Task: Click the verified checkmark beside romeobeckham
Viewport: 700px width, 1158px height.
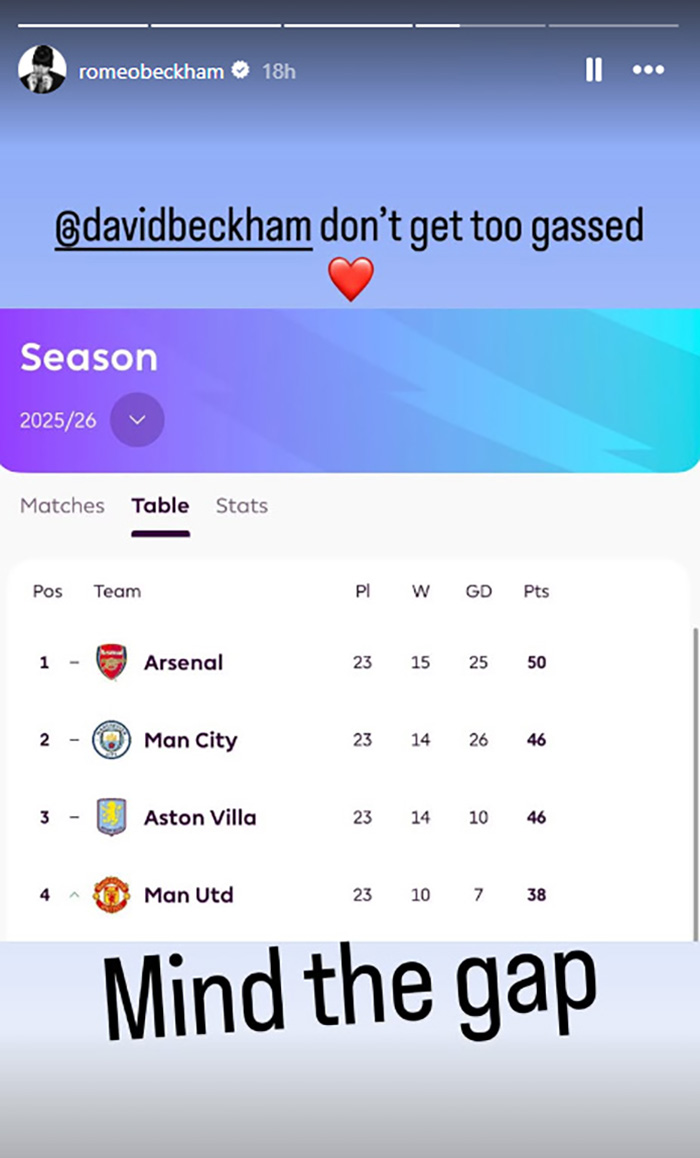Action: tap(238, 70)
